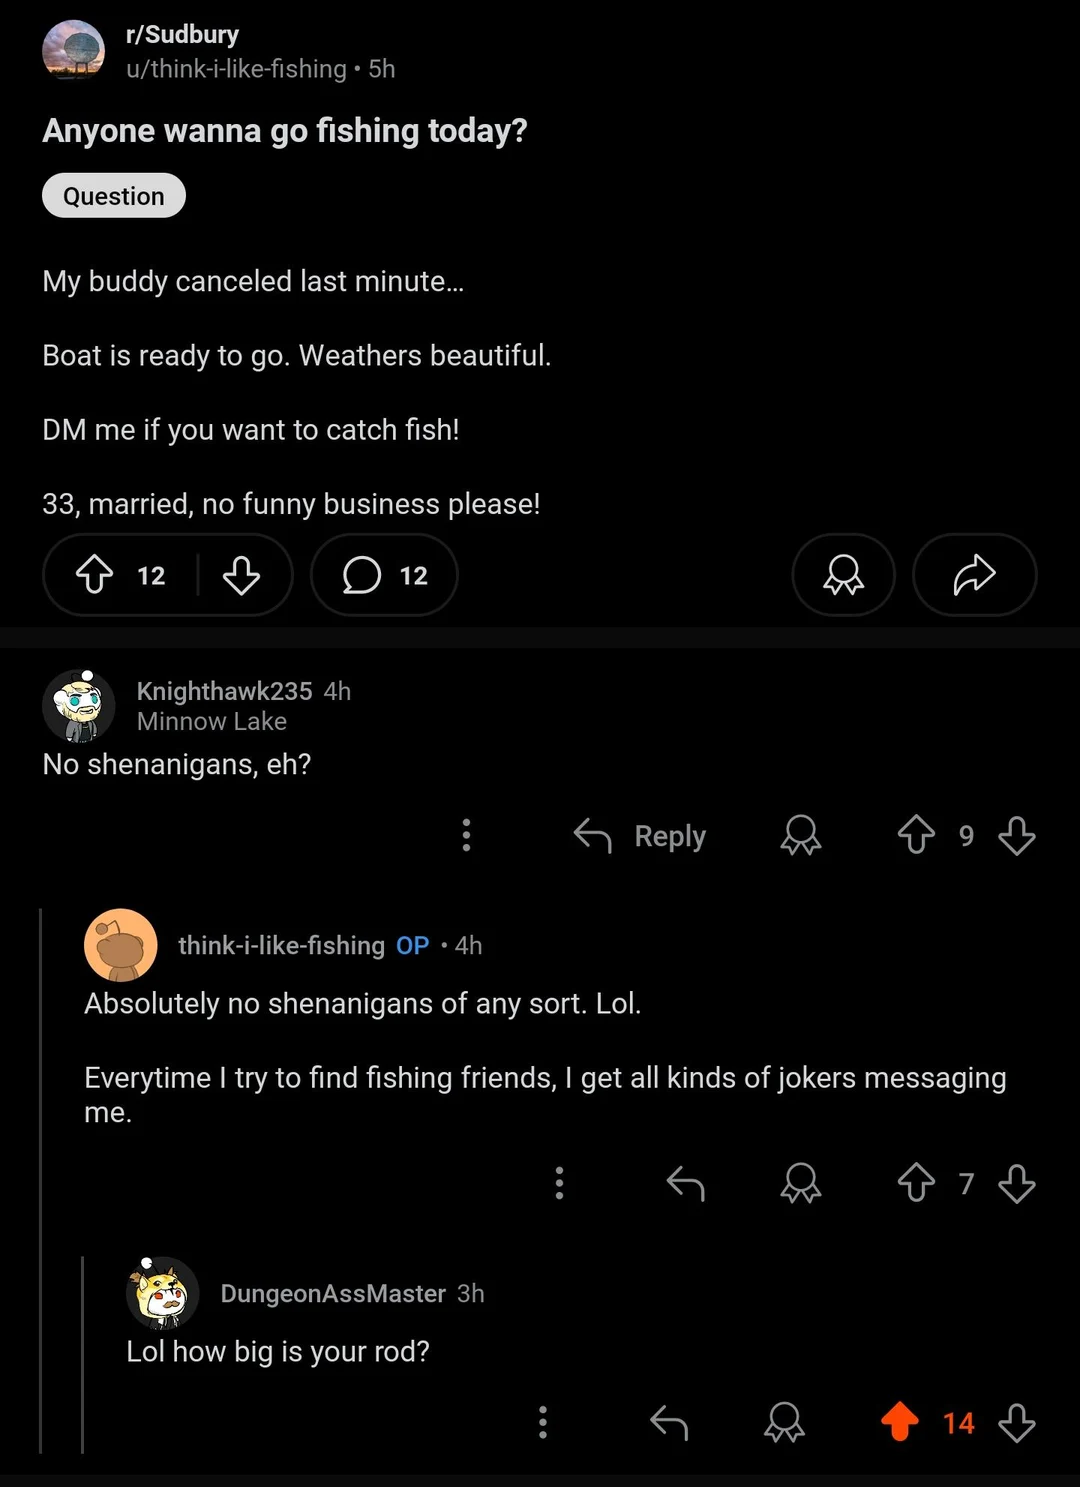This screenshot has height=1487, width=1080.
Task: Open overflow menu on DungeonAssMaster's comment
Action: [543, 1422]
